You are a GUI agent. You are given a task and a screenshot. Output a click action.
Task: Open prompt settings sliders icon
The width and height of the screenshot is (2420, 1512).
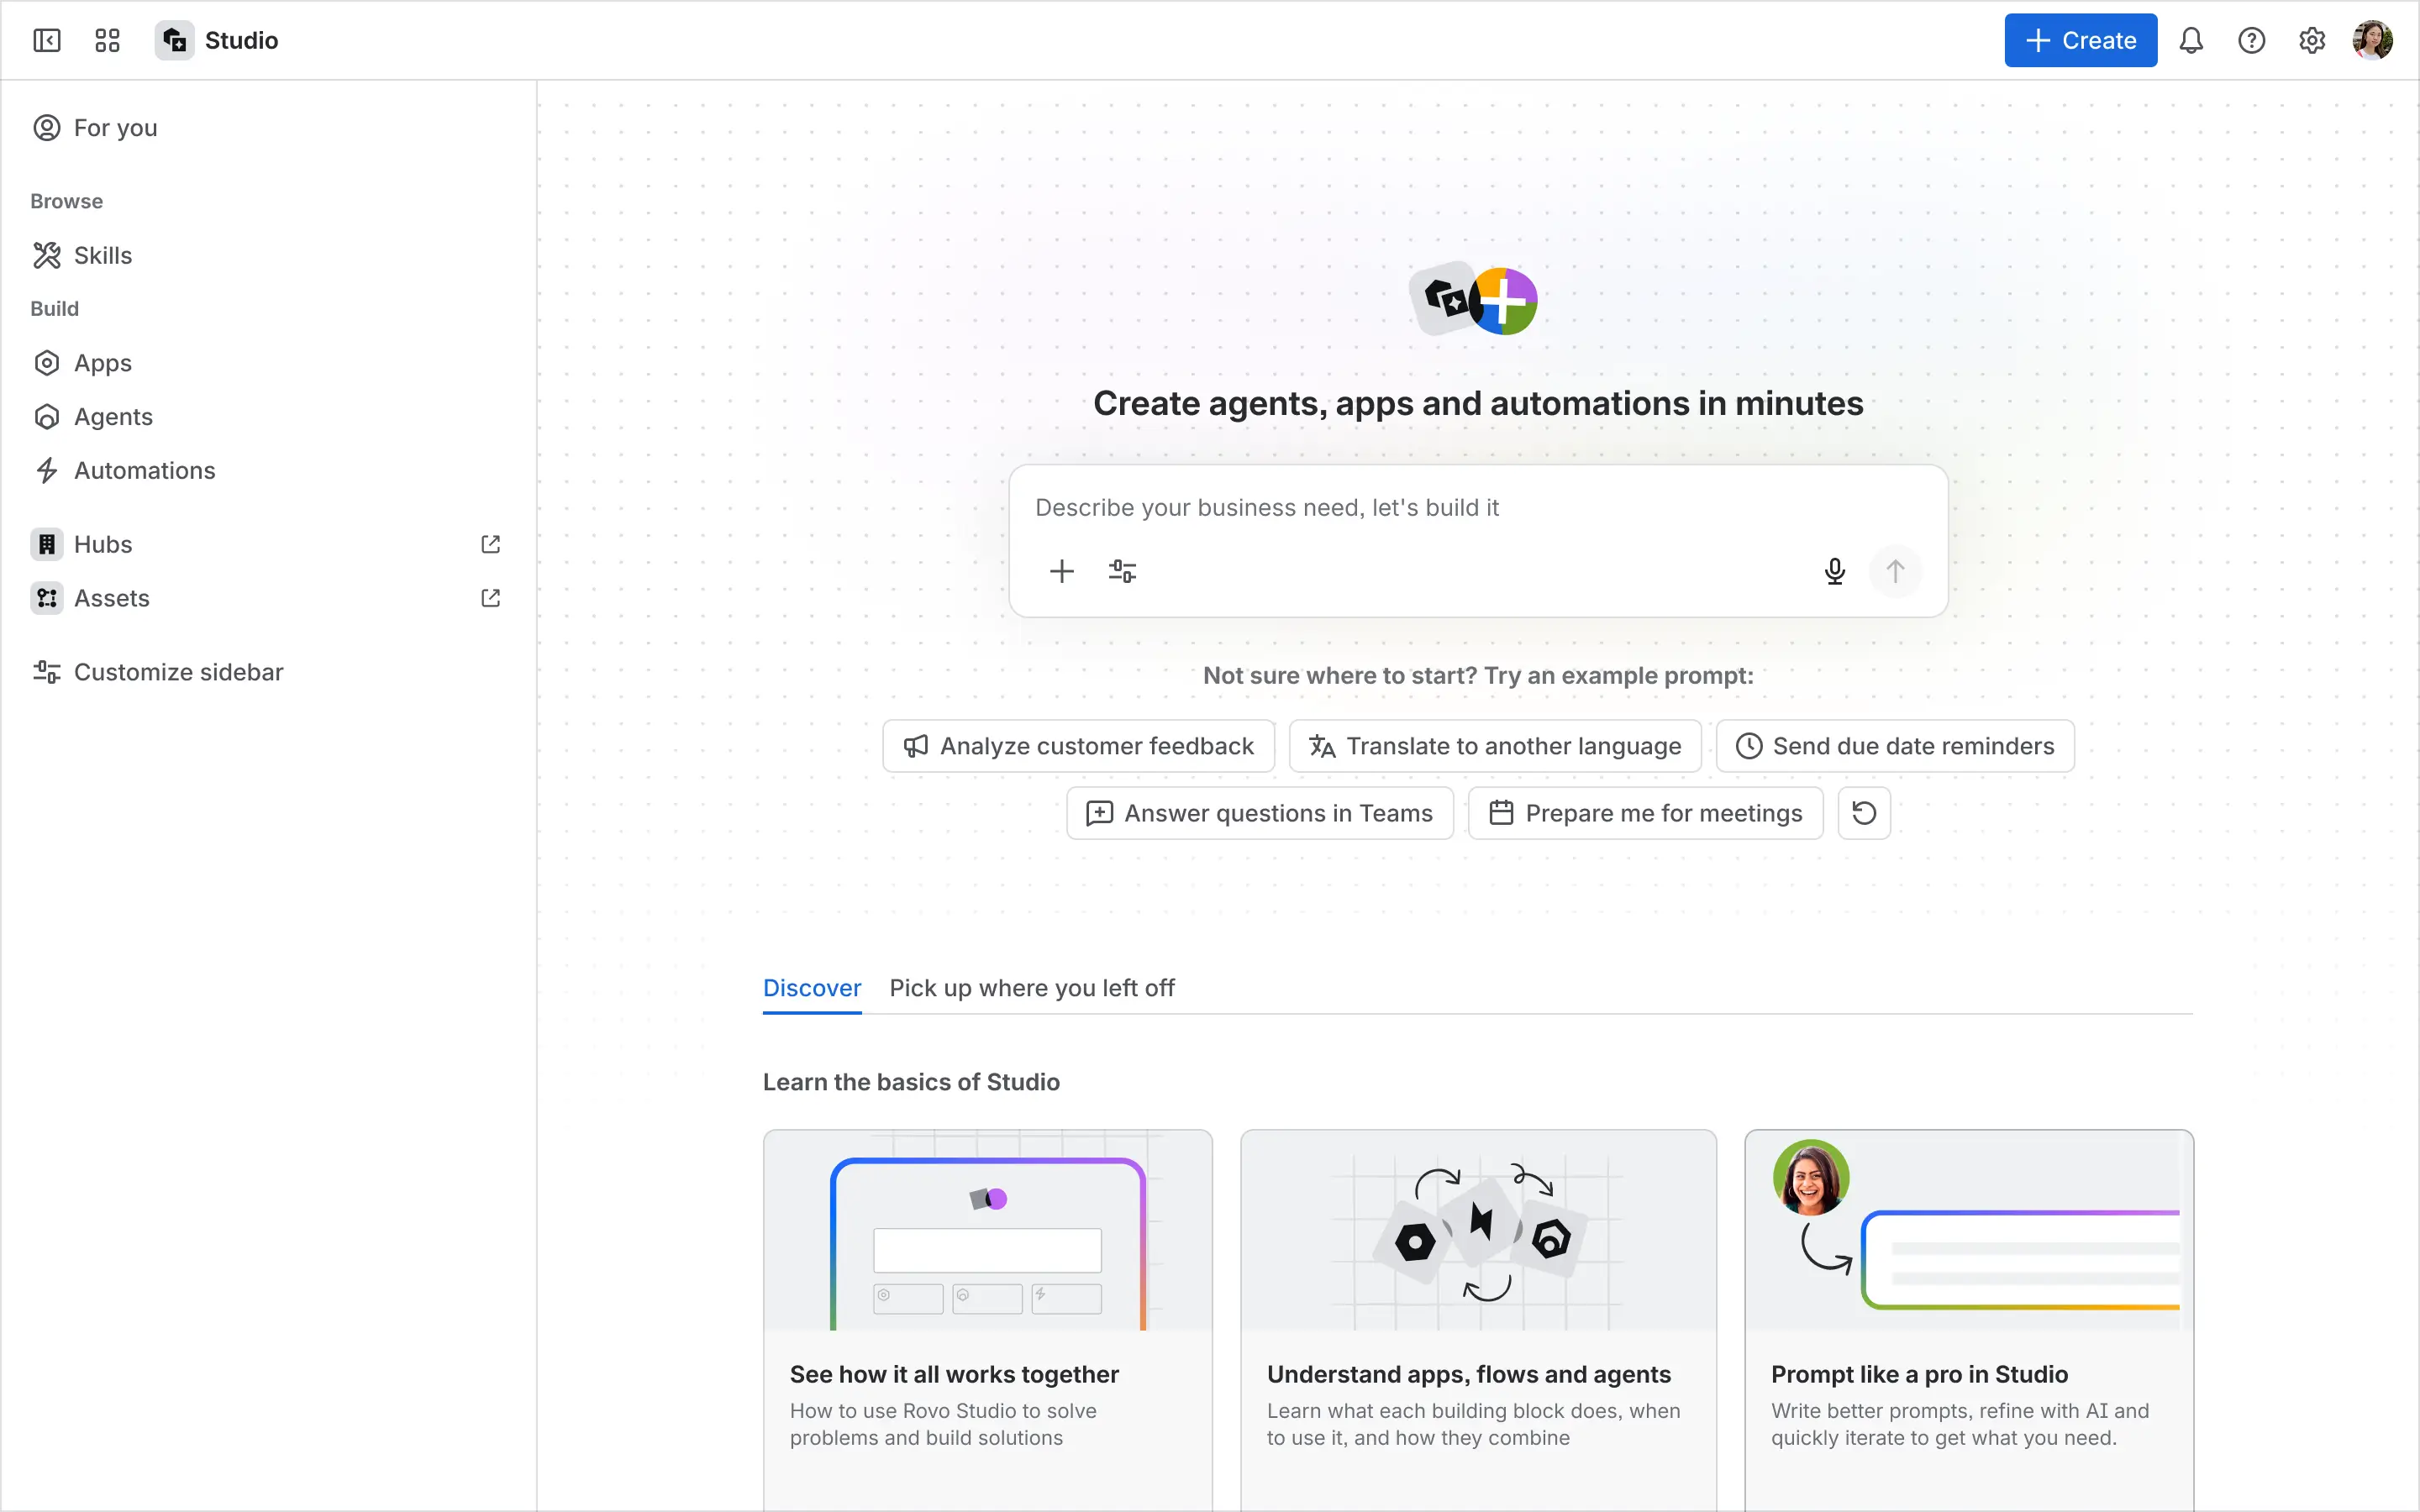1122,571
